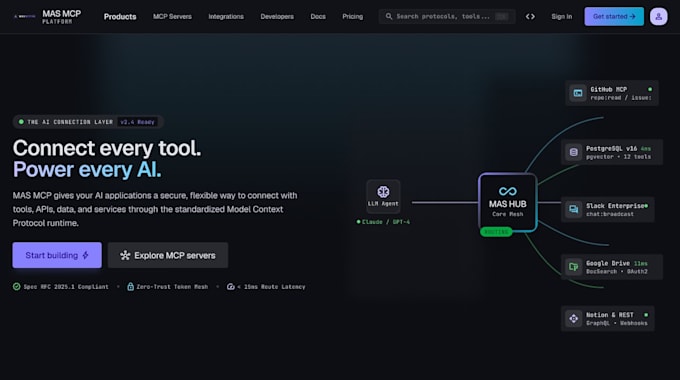
Task: Click the v2.4 Ready badge
Action: tap(137, 122)
